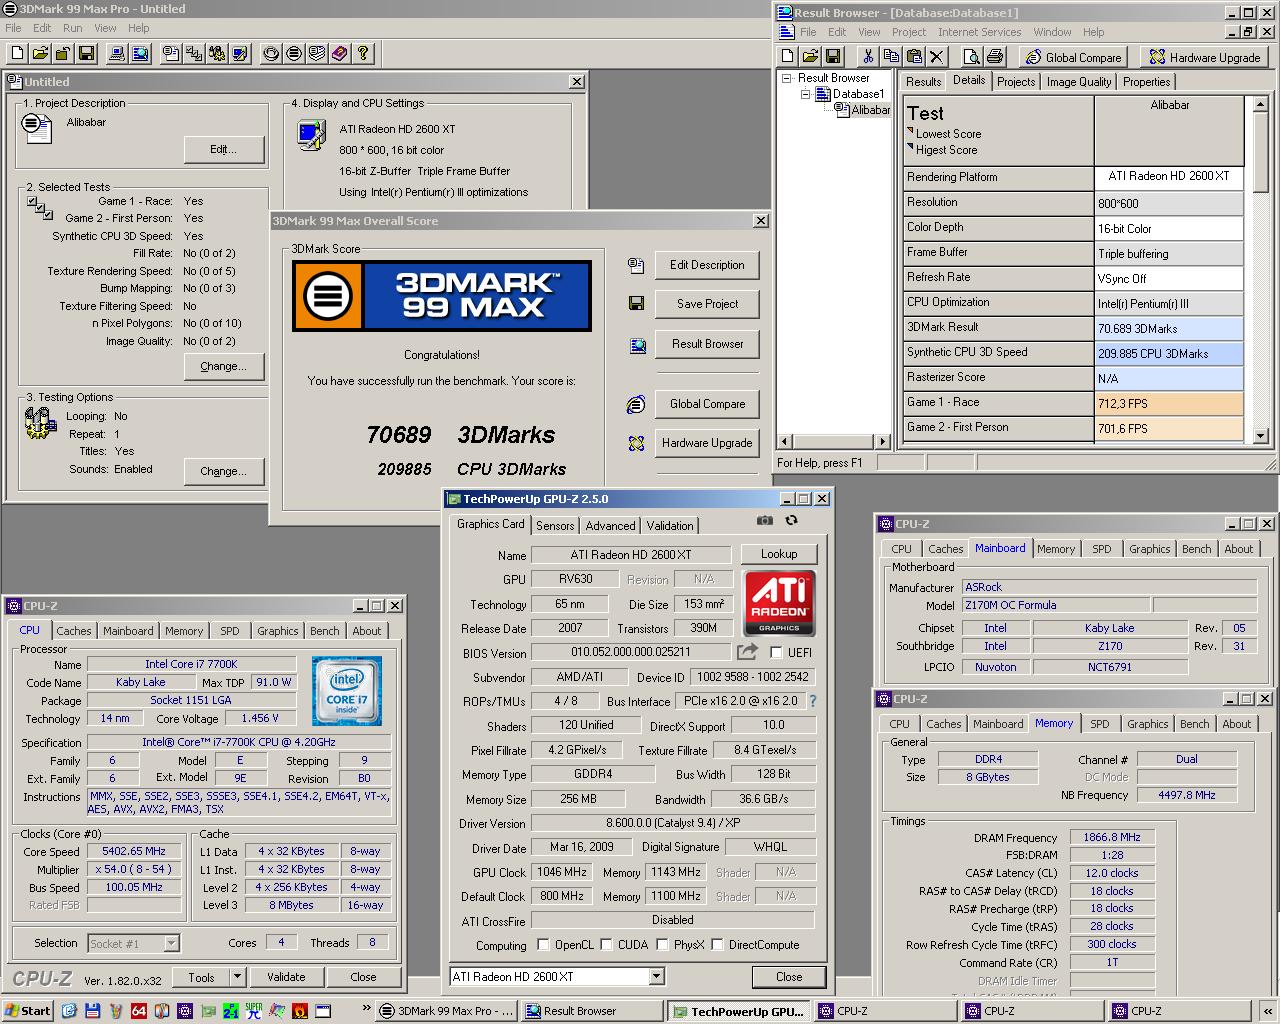Click the Edit Description button
This screenshot has height=1024, width=1280.
pyautogui.click(x=707, y=265)
